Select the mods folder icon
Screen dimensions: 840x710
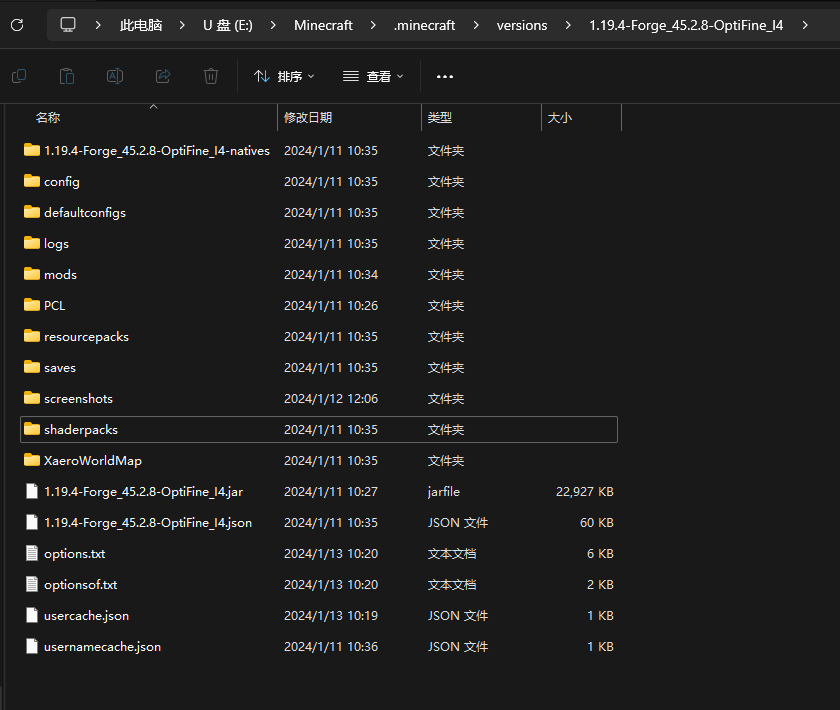click(32, 274)
